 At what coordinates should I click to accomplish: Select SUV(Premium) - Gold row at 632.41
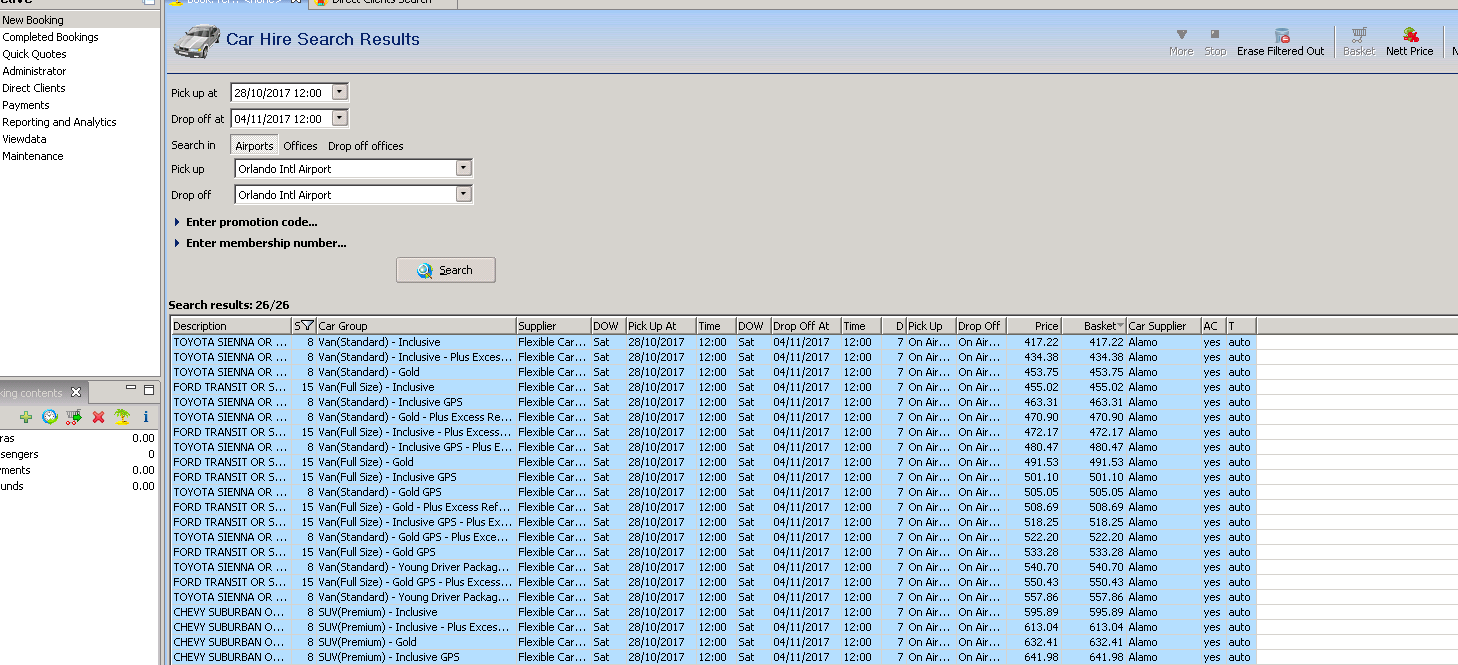tap(713, 642)
